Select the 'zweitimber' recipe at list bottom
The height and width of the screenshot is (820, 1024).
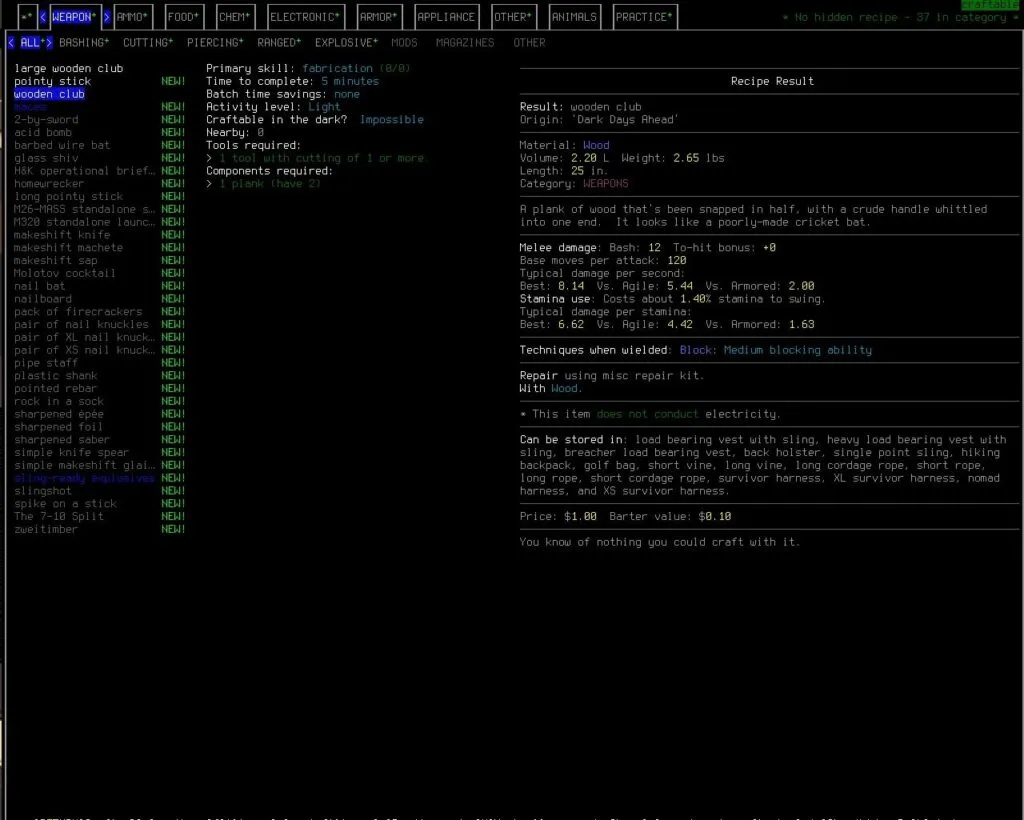(44, 529)
